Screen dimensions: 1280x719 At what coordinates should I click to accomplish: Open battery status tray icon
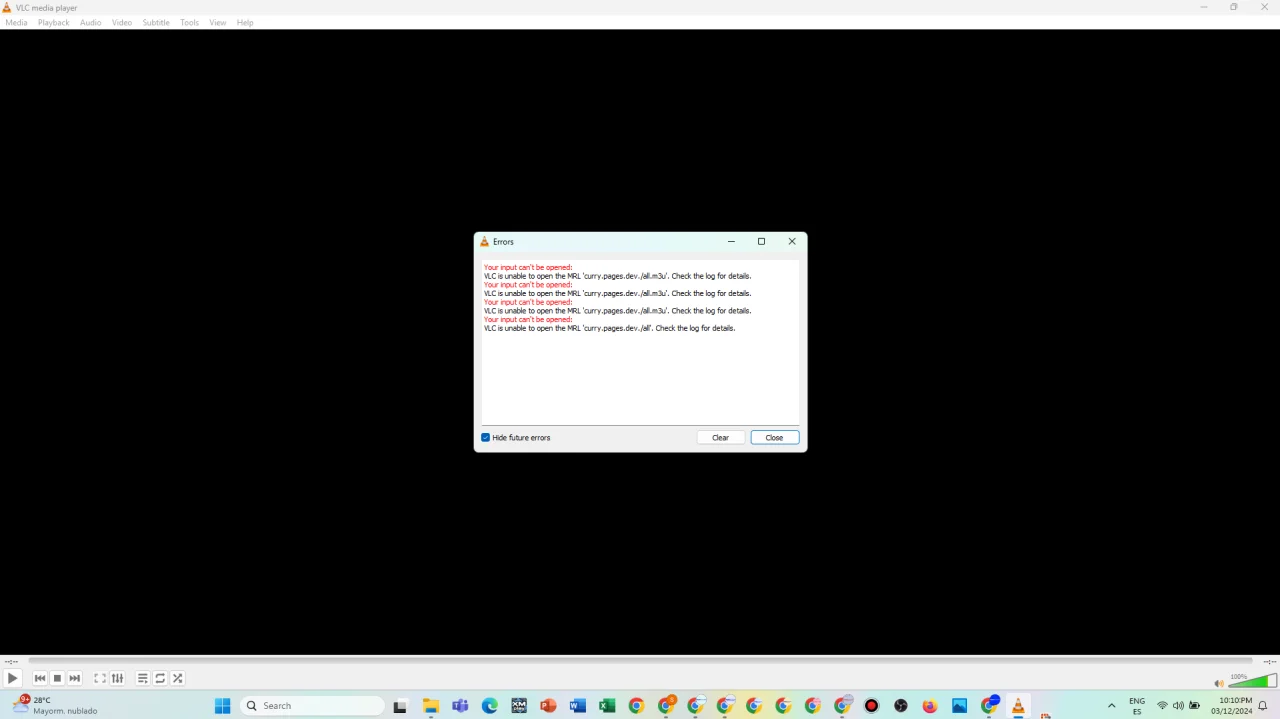coord(1194,706)
